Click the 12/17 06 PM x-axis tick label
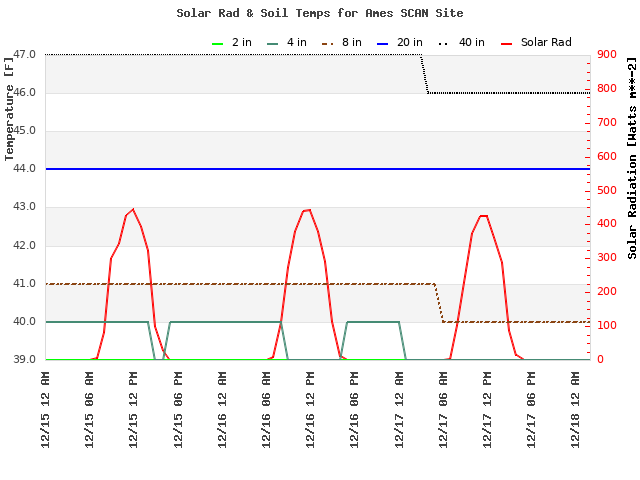Screen dimensions: 640x480 click(x=531, y=409)
